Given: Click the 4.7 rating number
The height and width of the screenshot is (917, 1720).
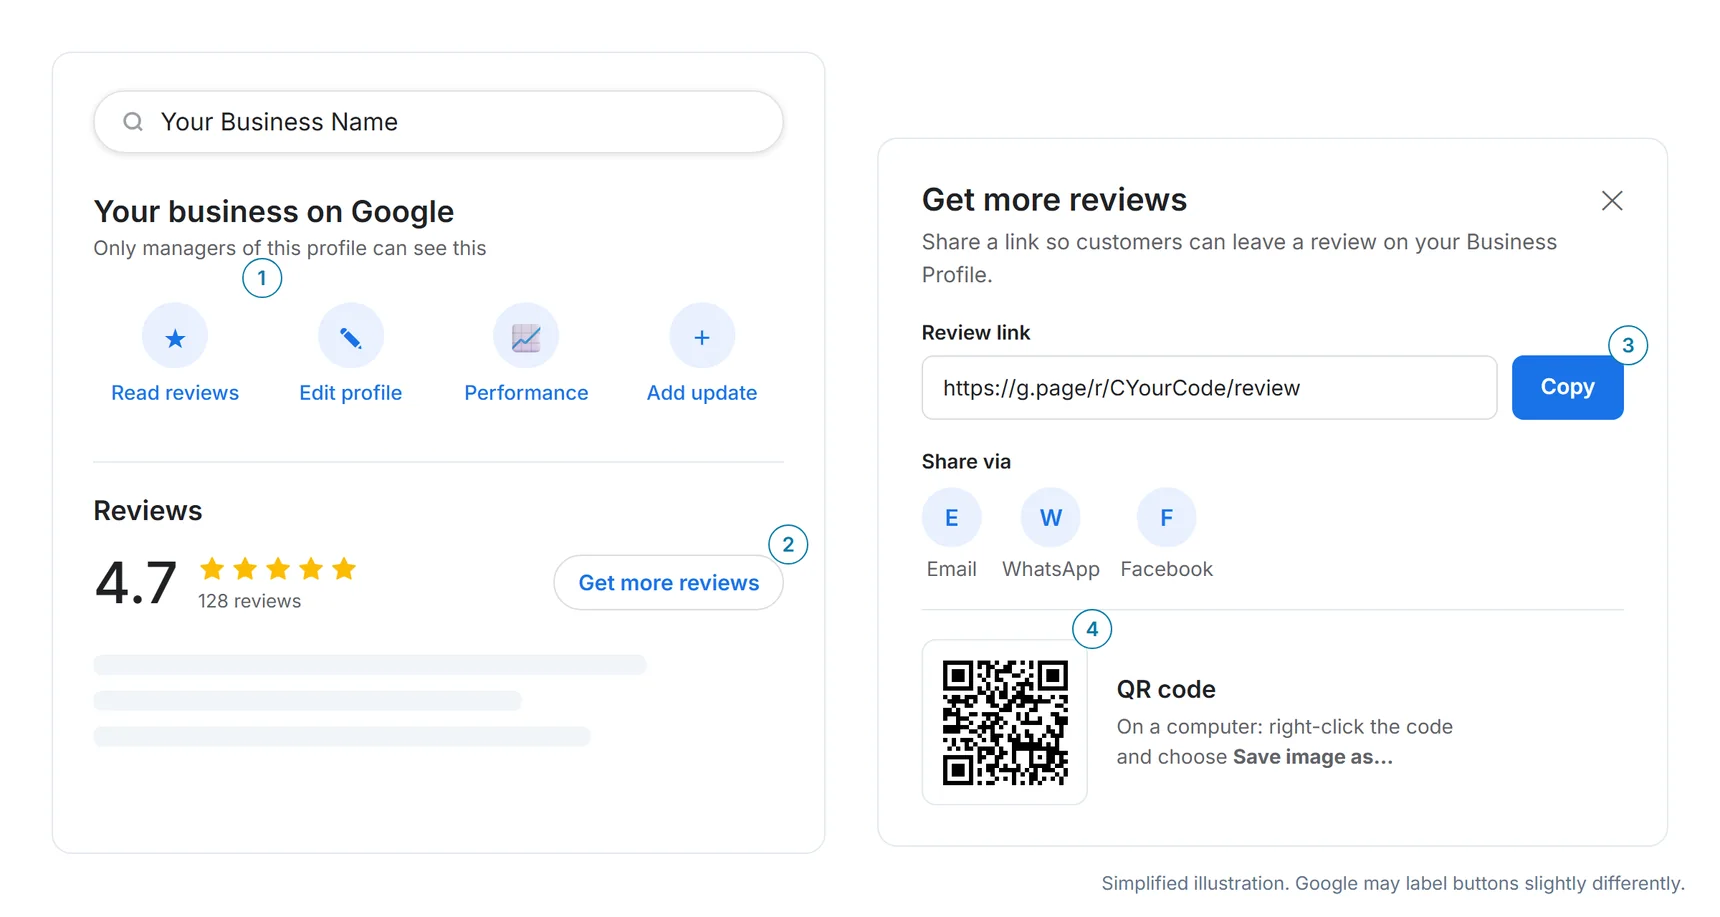Looking at the screenshot, I should click(x=136, y=583).
